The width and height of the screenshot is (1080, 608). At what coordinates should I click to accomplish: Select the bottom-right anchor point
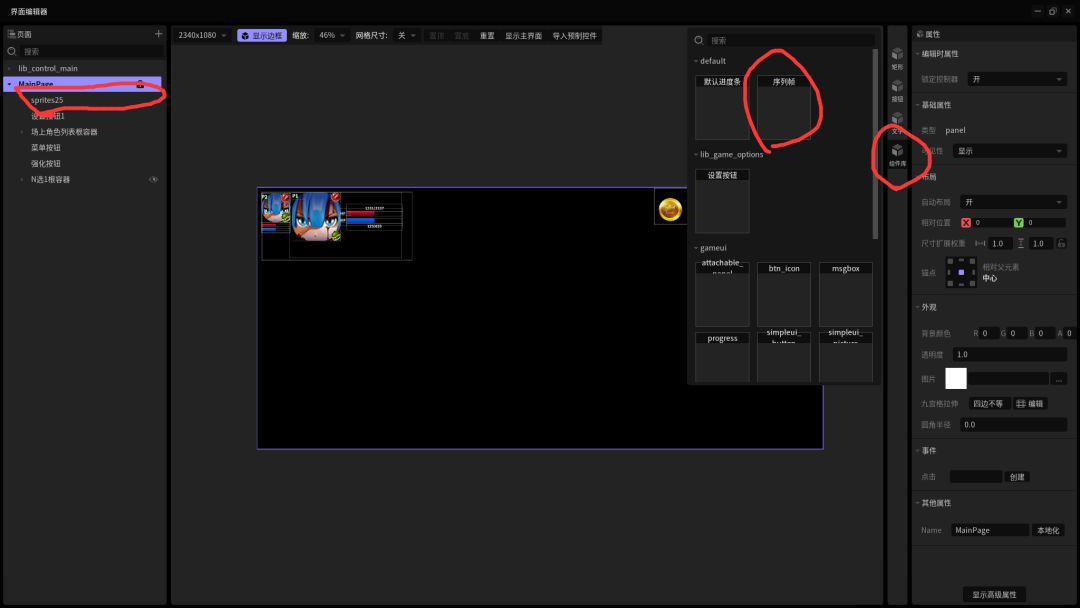973,283
